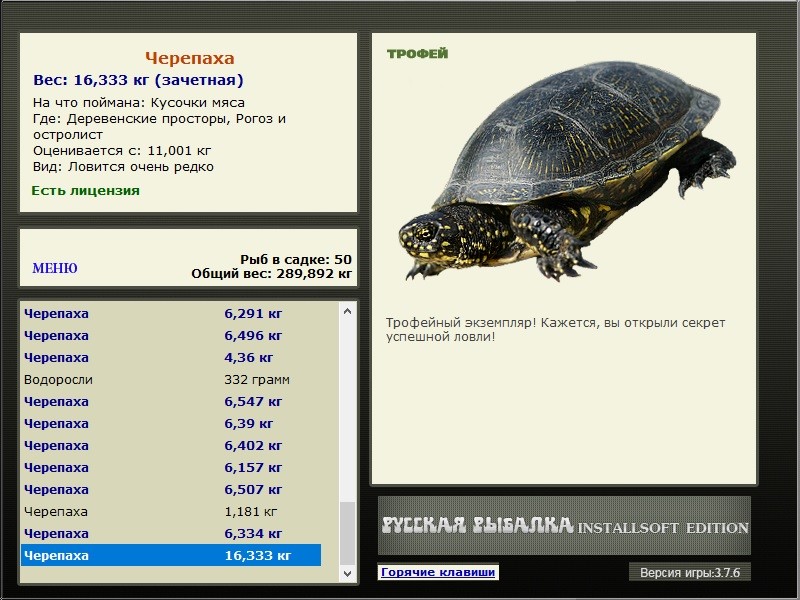Click the catch list scrollbar thumb
This screenshot has width=800, height=600.
(x=347, y=534)
